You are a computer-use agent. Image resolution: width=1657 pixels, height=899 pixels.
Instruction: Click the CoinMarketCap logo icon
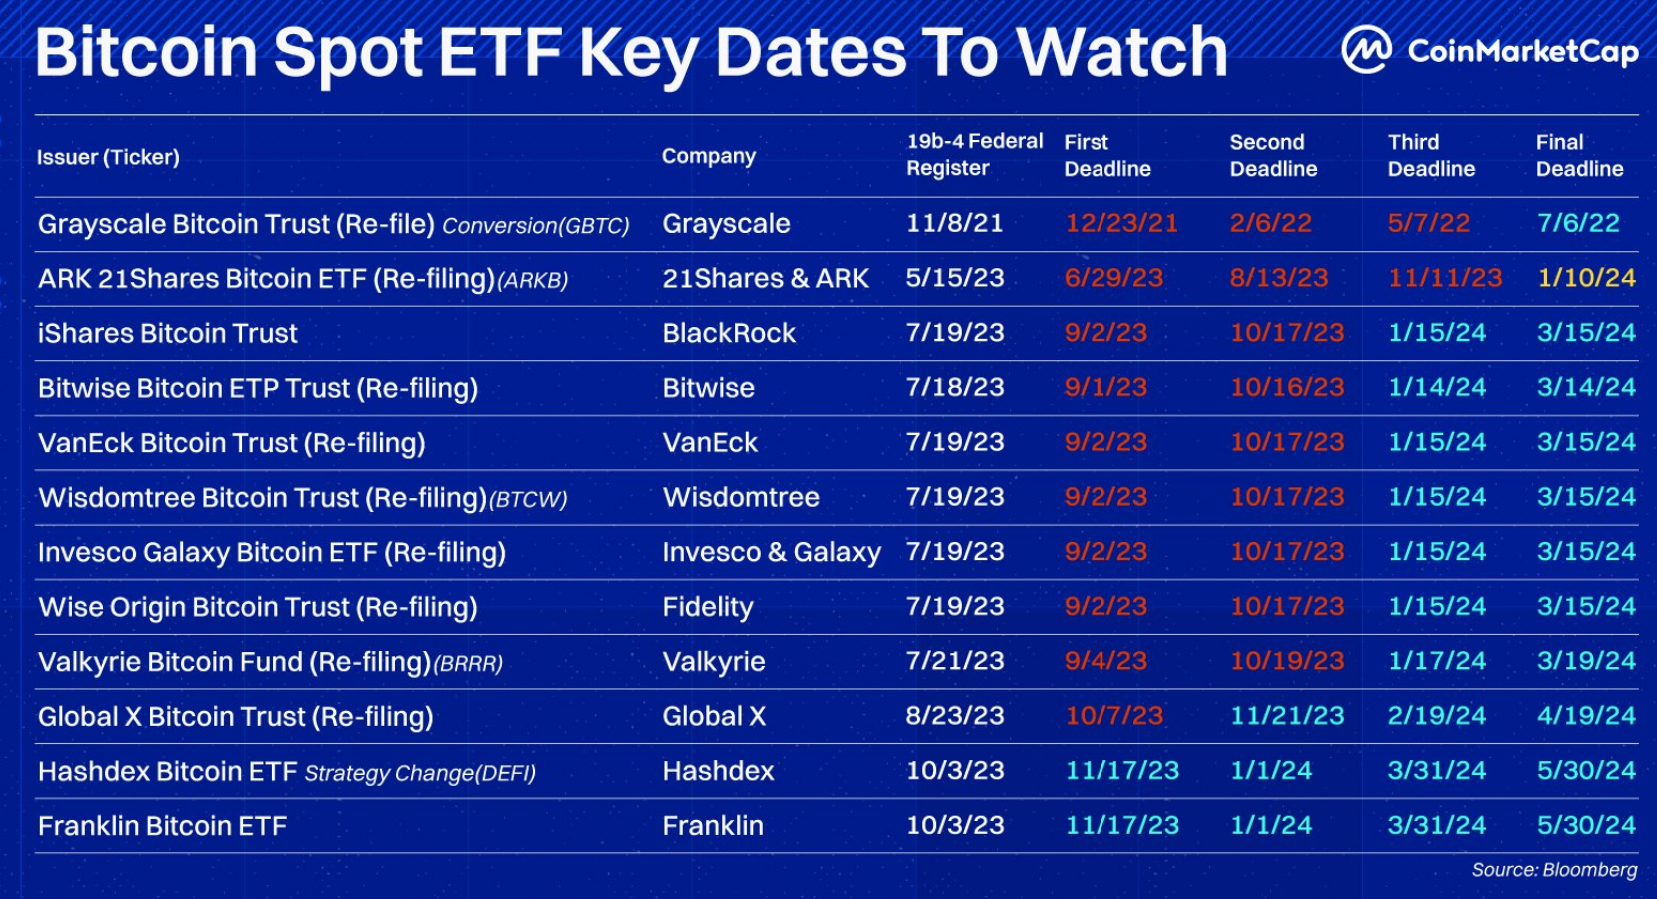[x=1366, y=50]
